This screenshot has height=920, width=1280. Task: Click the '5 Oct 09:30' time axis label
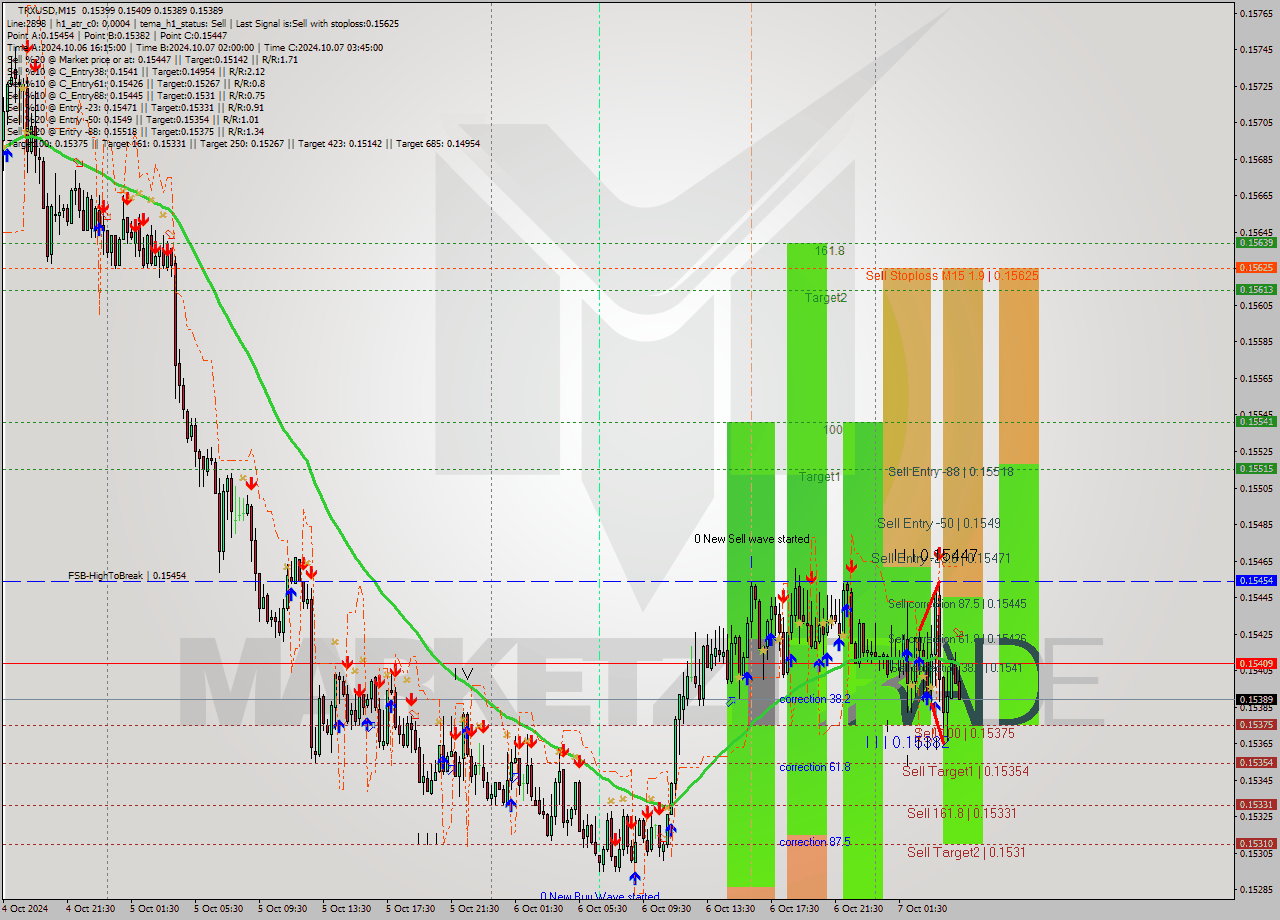coord(282,909)
